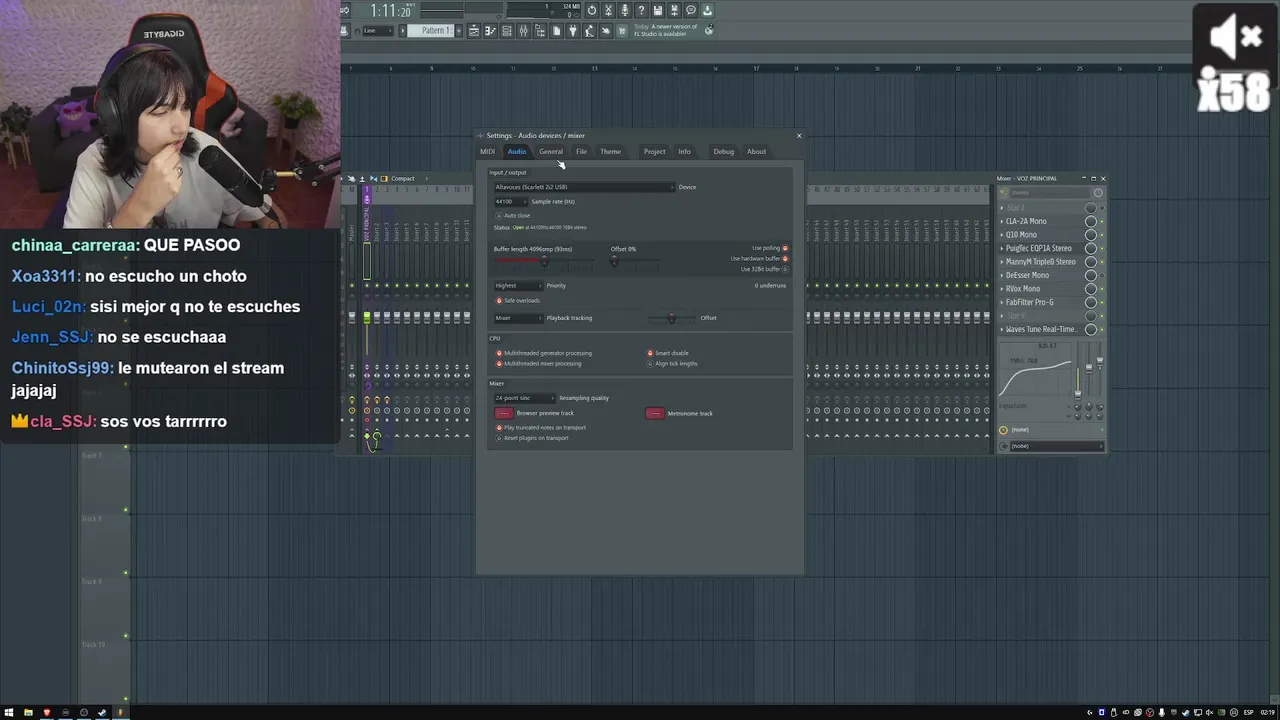This screenshot has width=1280, height=720.
Task: Toggle Multithreaded mixer processing
Action: [x=499, y=364]
